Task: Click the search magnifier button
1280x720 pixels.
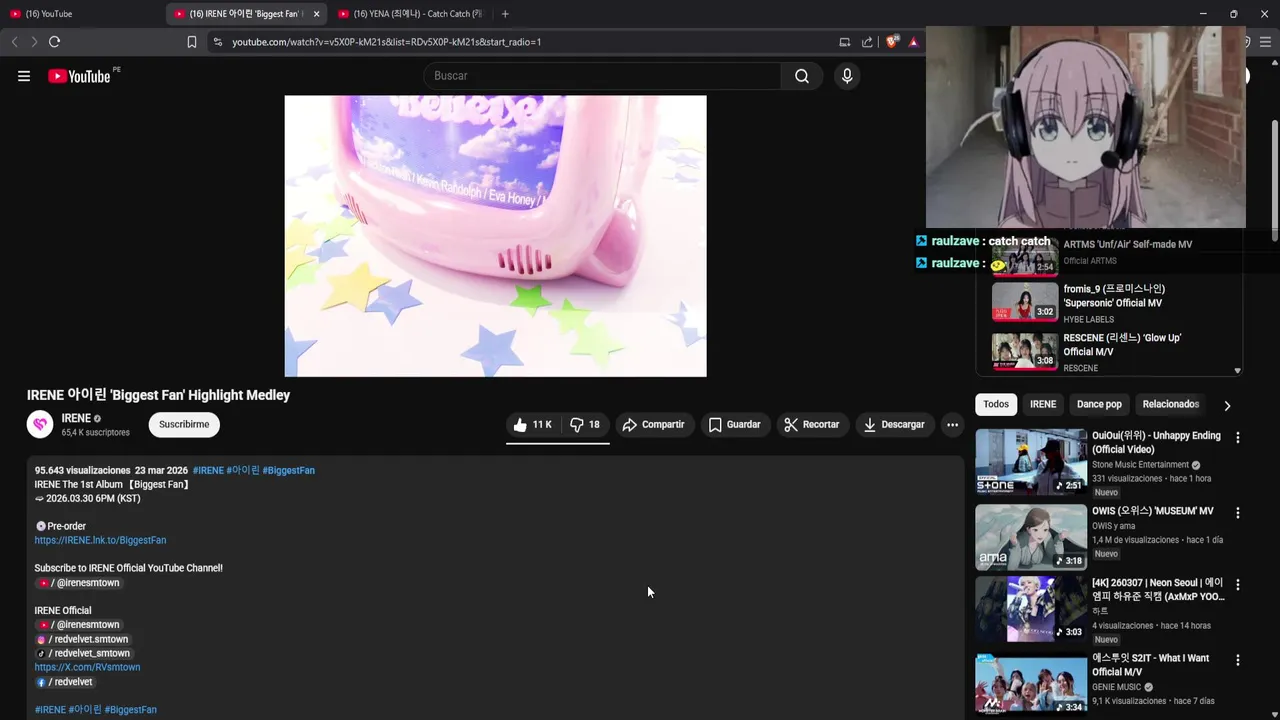Action: coord(802,76)
